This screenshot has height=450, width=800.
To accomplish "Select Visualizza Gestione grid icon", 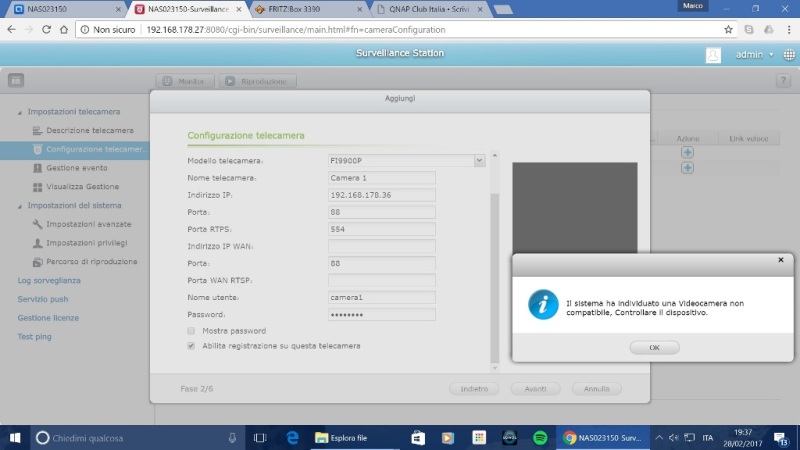I will tap(38, 187).
